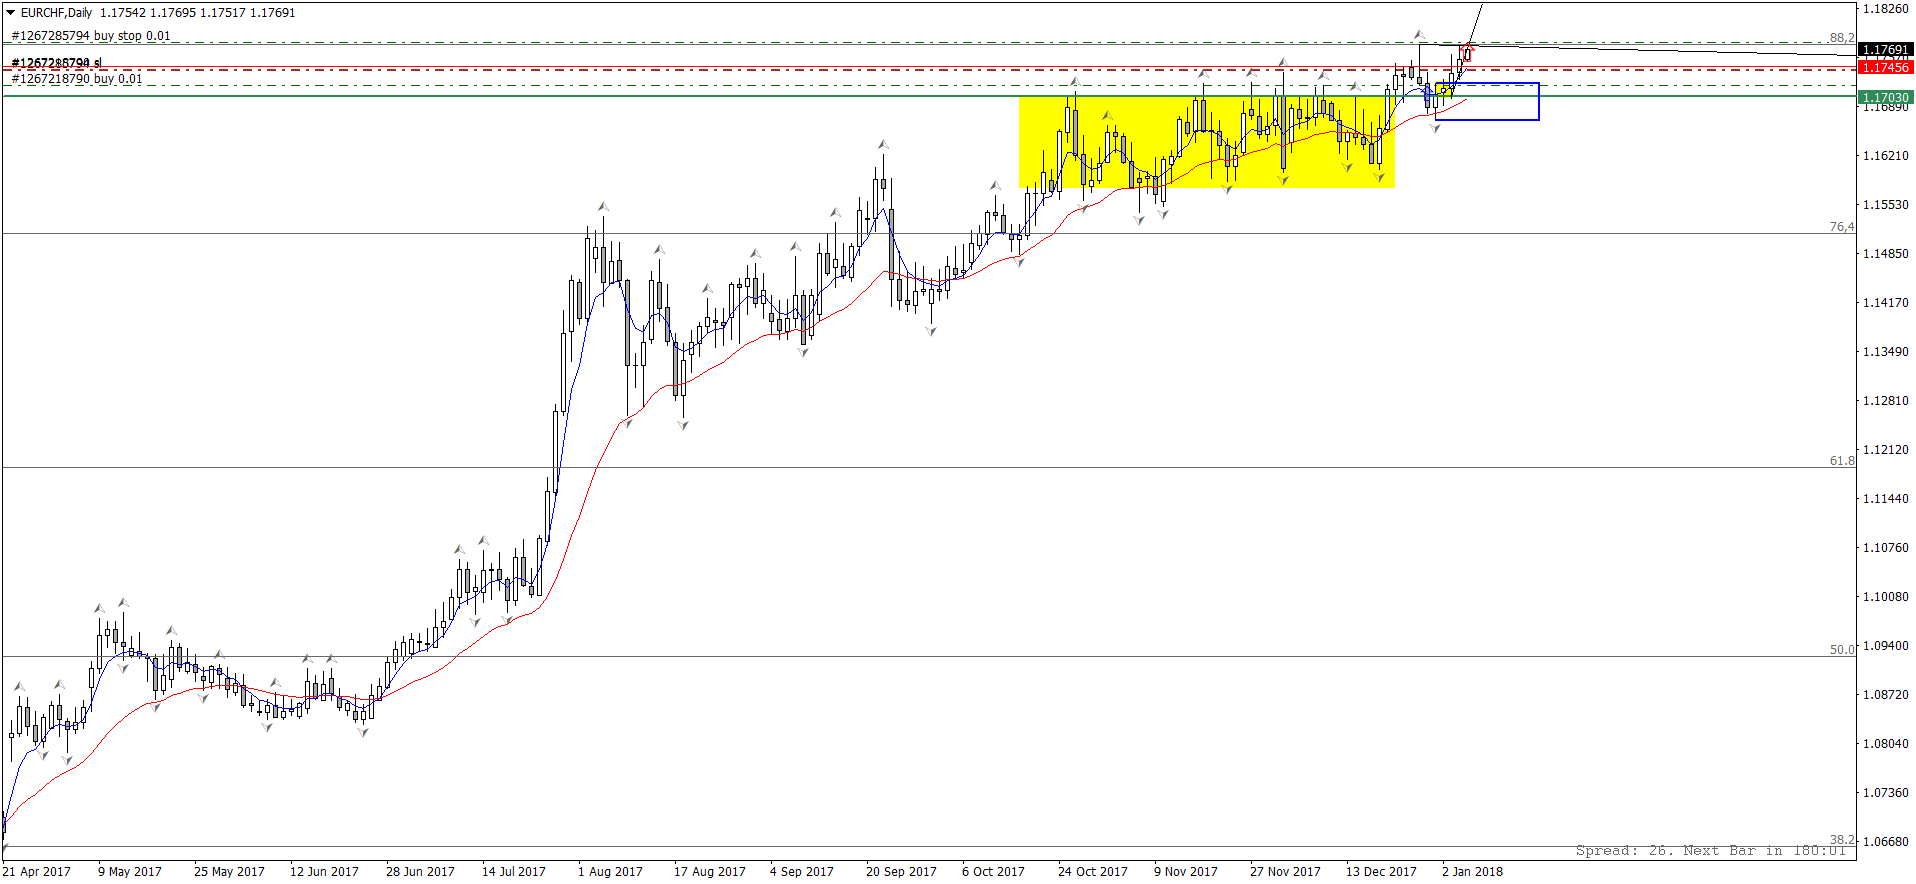Image resolution: width=1916 pixels, height=884 pixels.
Task: Click price scale value 1.18260
Action: 1885,9
